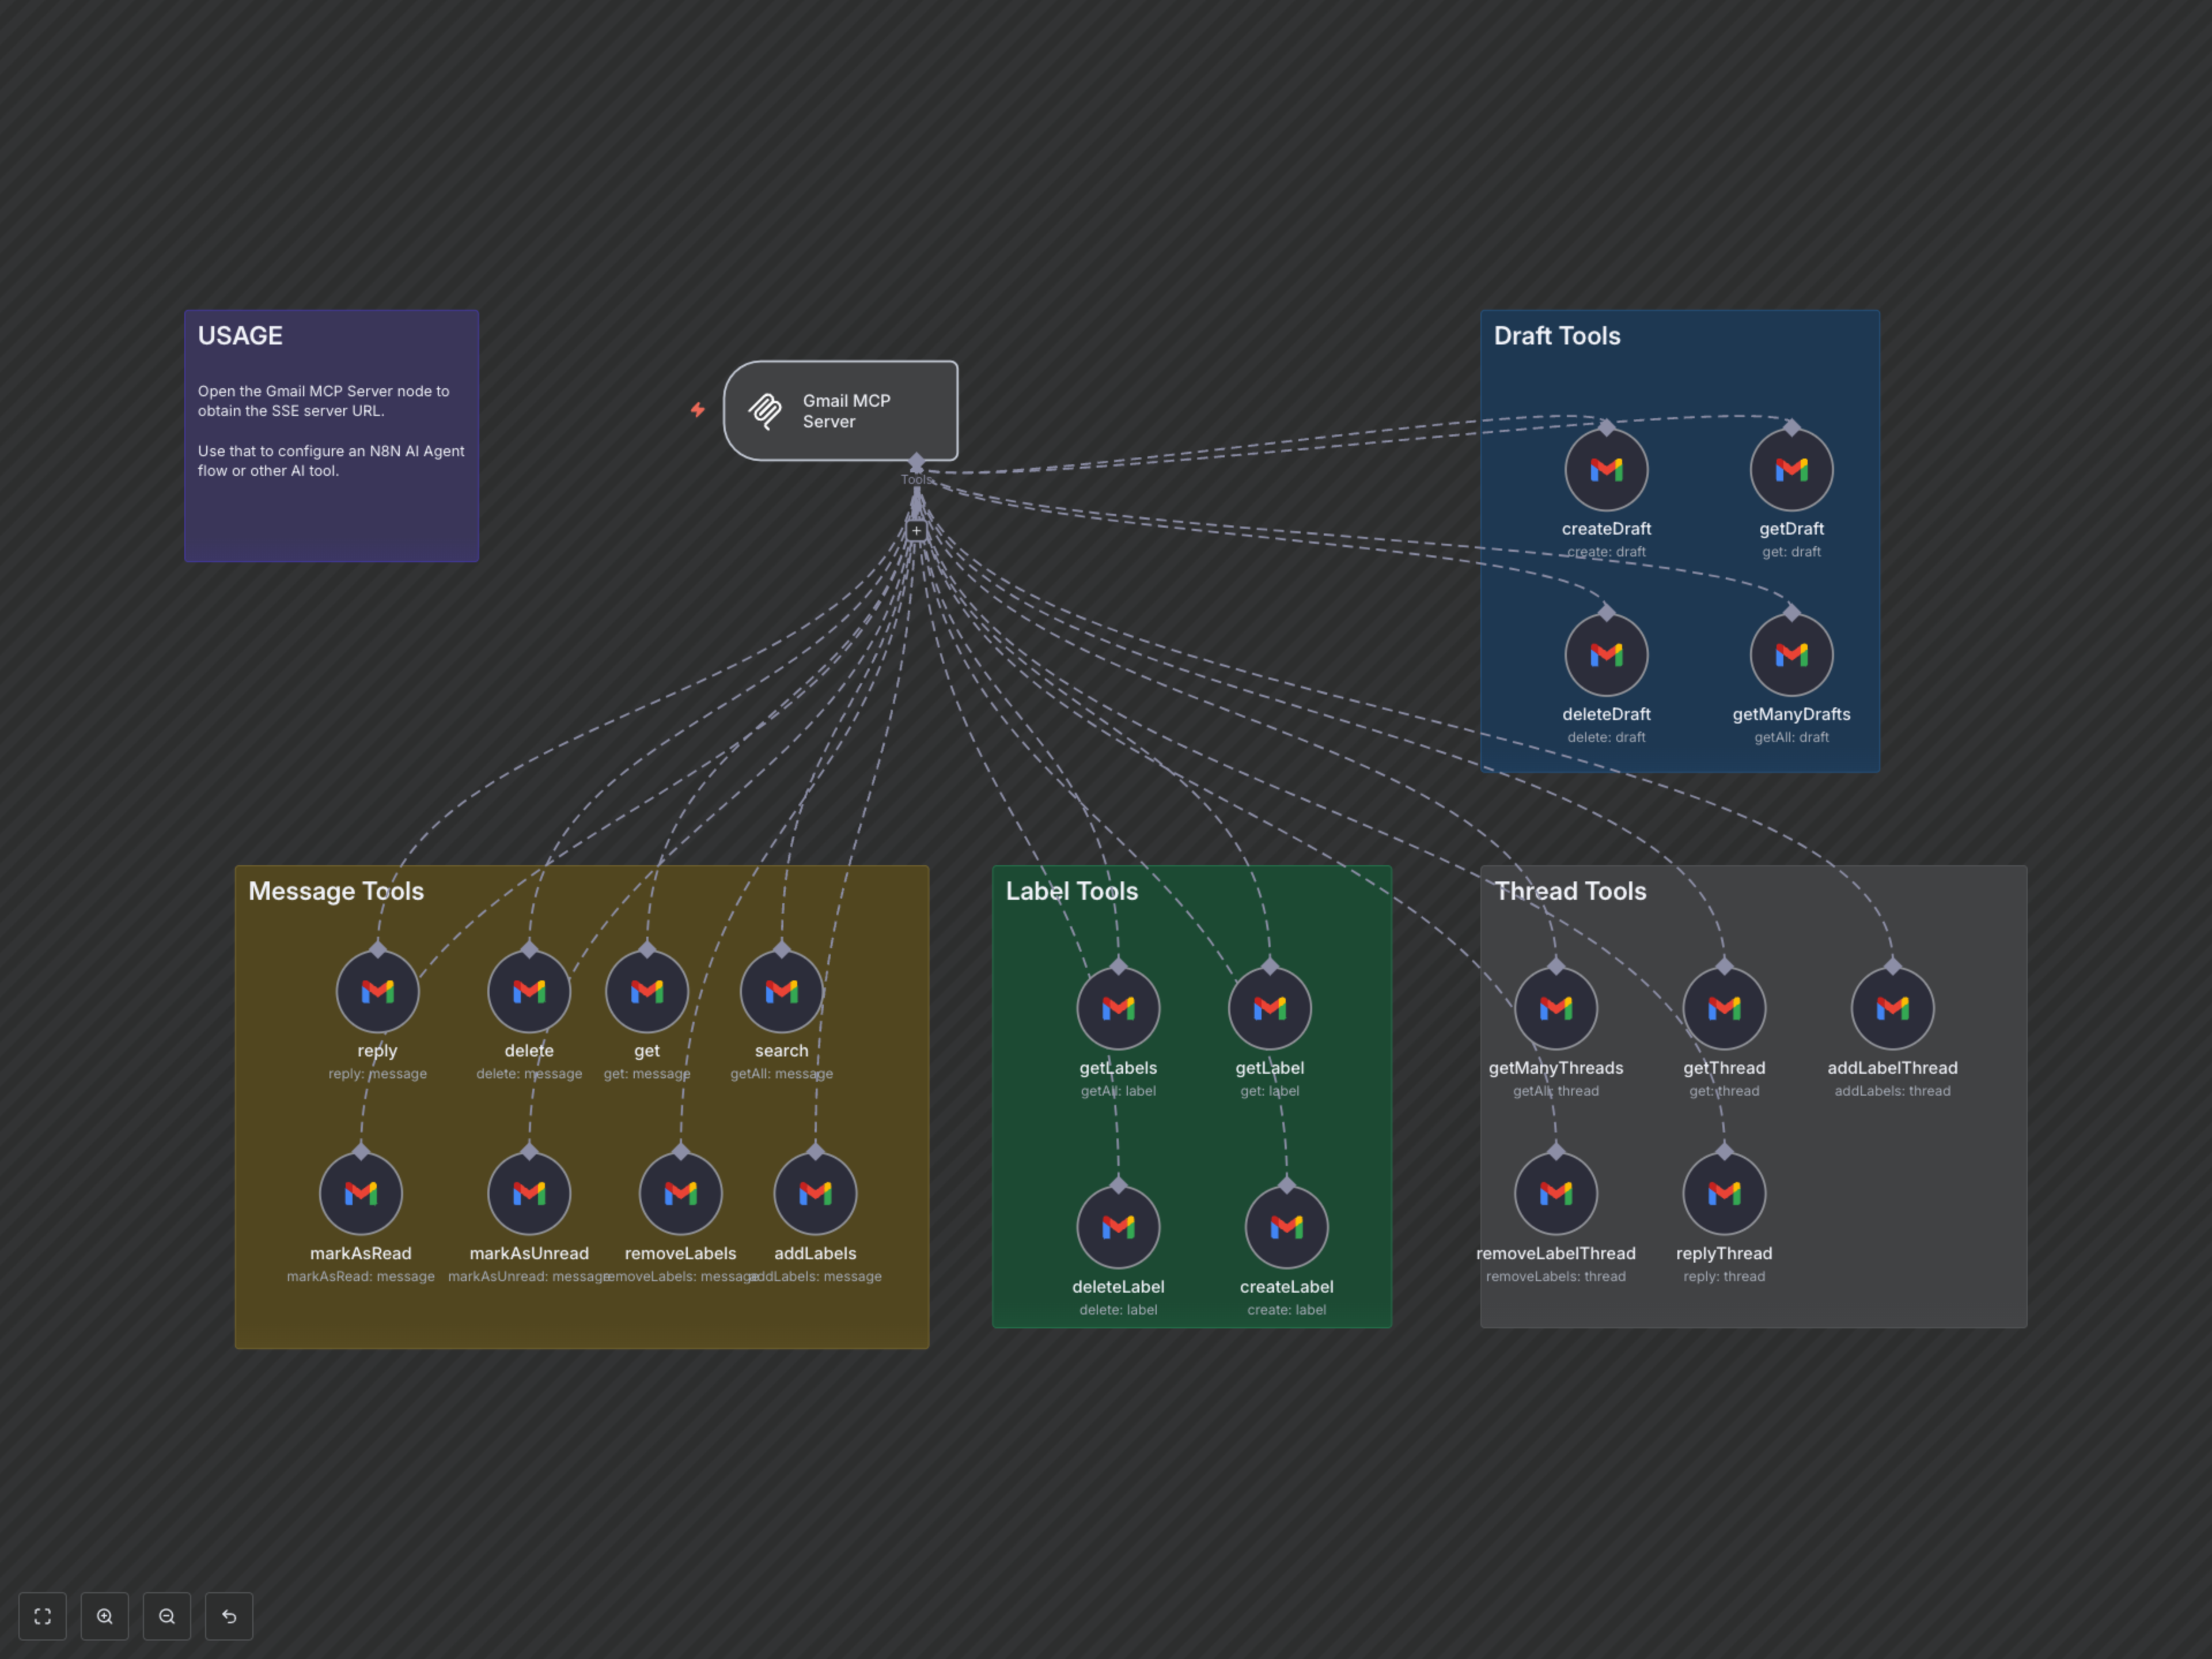Click the red lightning trigger icon
The image size is (2212, 1659).
[697, 410]
